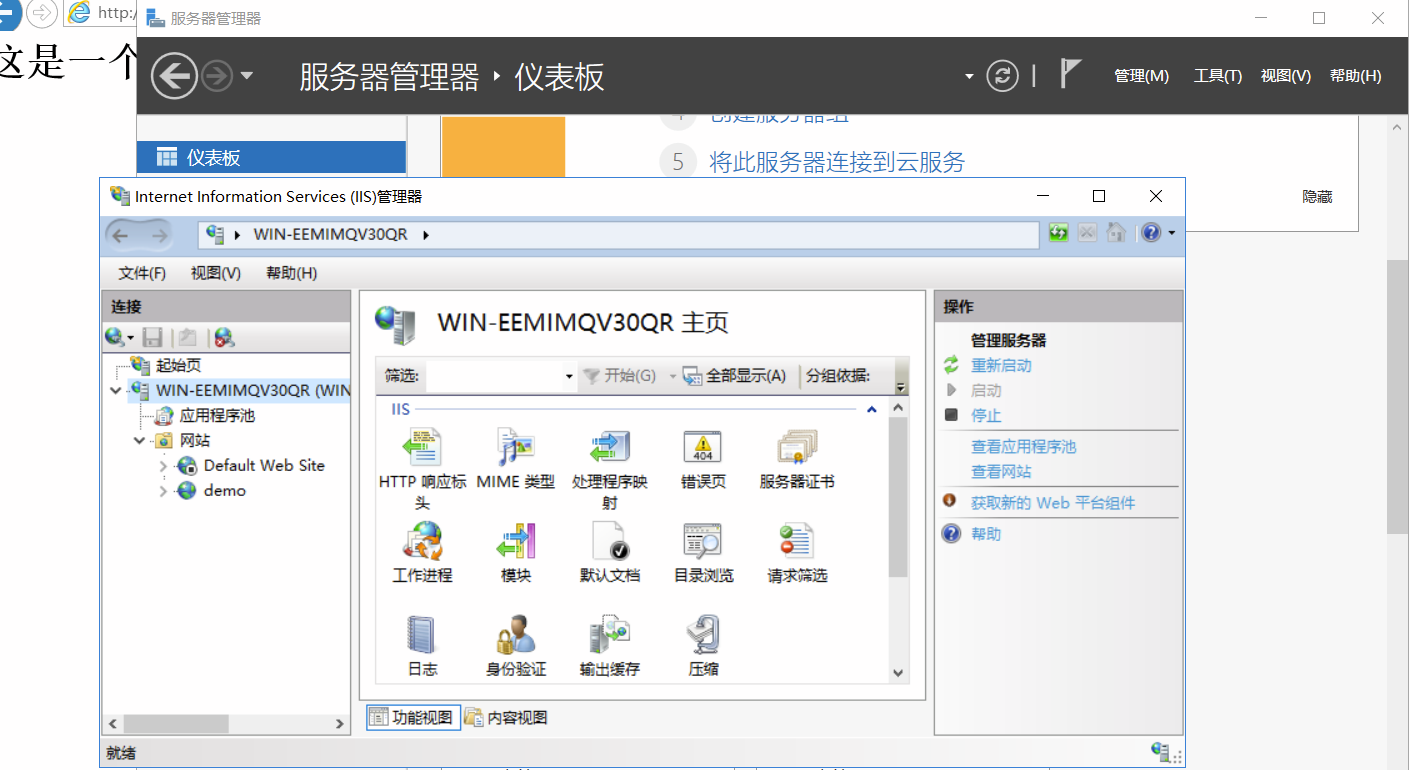Click IIS address bar home icon

[1116, 233]
